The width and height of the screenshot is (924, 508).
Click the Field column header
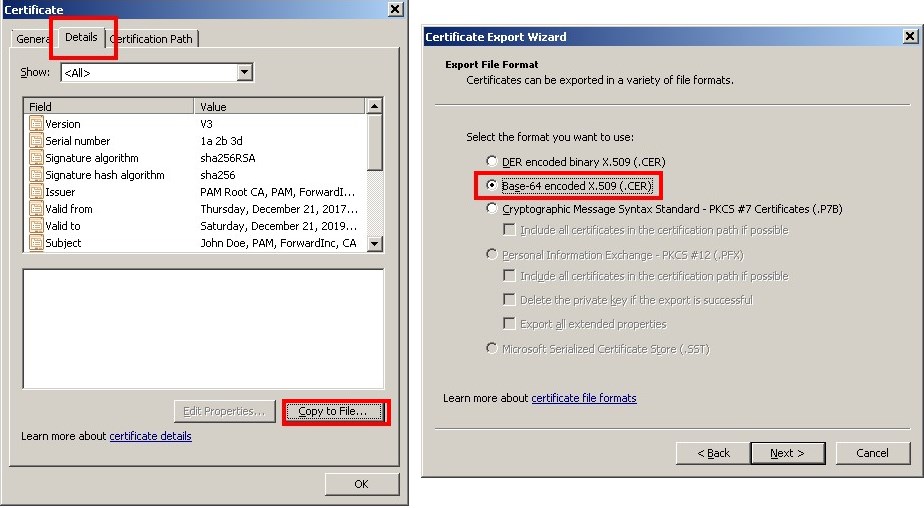[109, 107]
